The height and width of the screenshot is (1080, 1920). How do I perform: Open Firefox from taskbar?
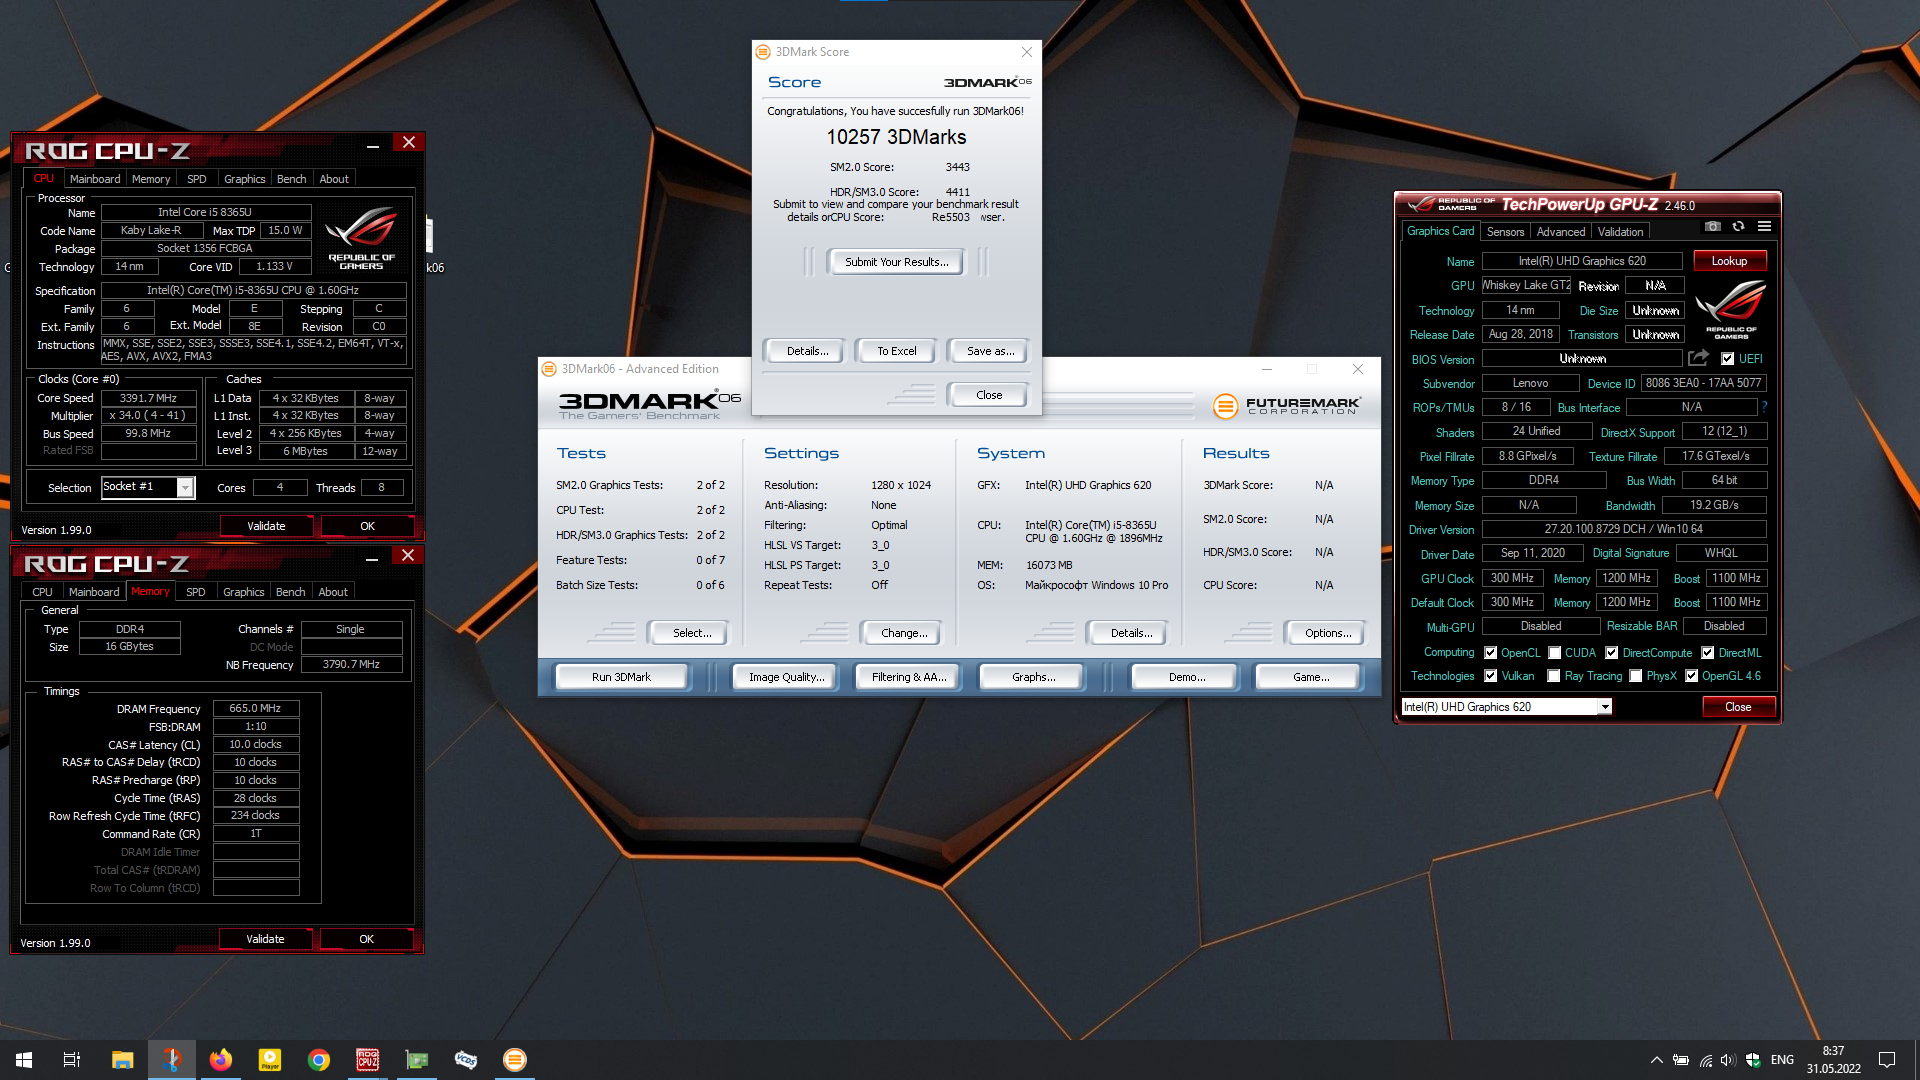click(x=221, y=1060)
